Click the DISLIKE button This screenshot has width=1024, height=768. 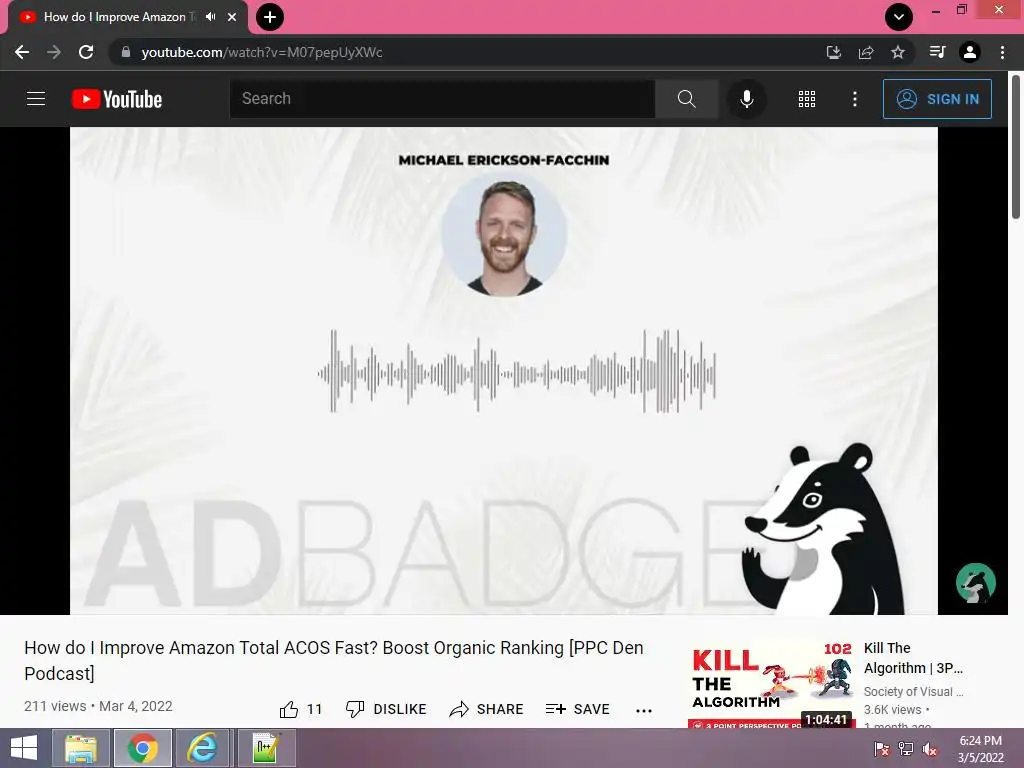[386, 709]
